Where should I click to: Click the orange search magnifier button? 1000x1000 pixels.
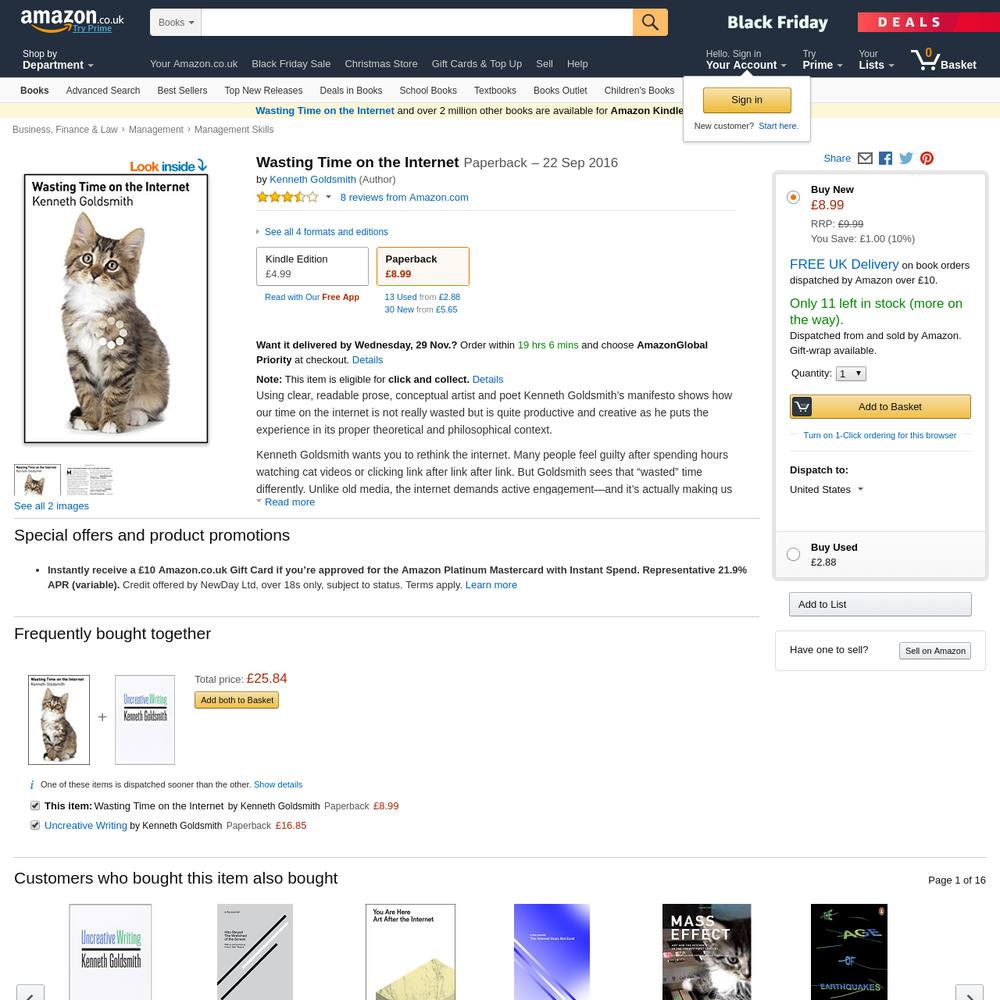tap(650, 22)
